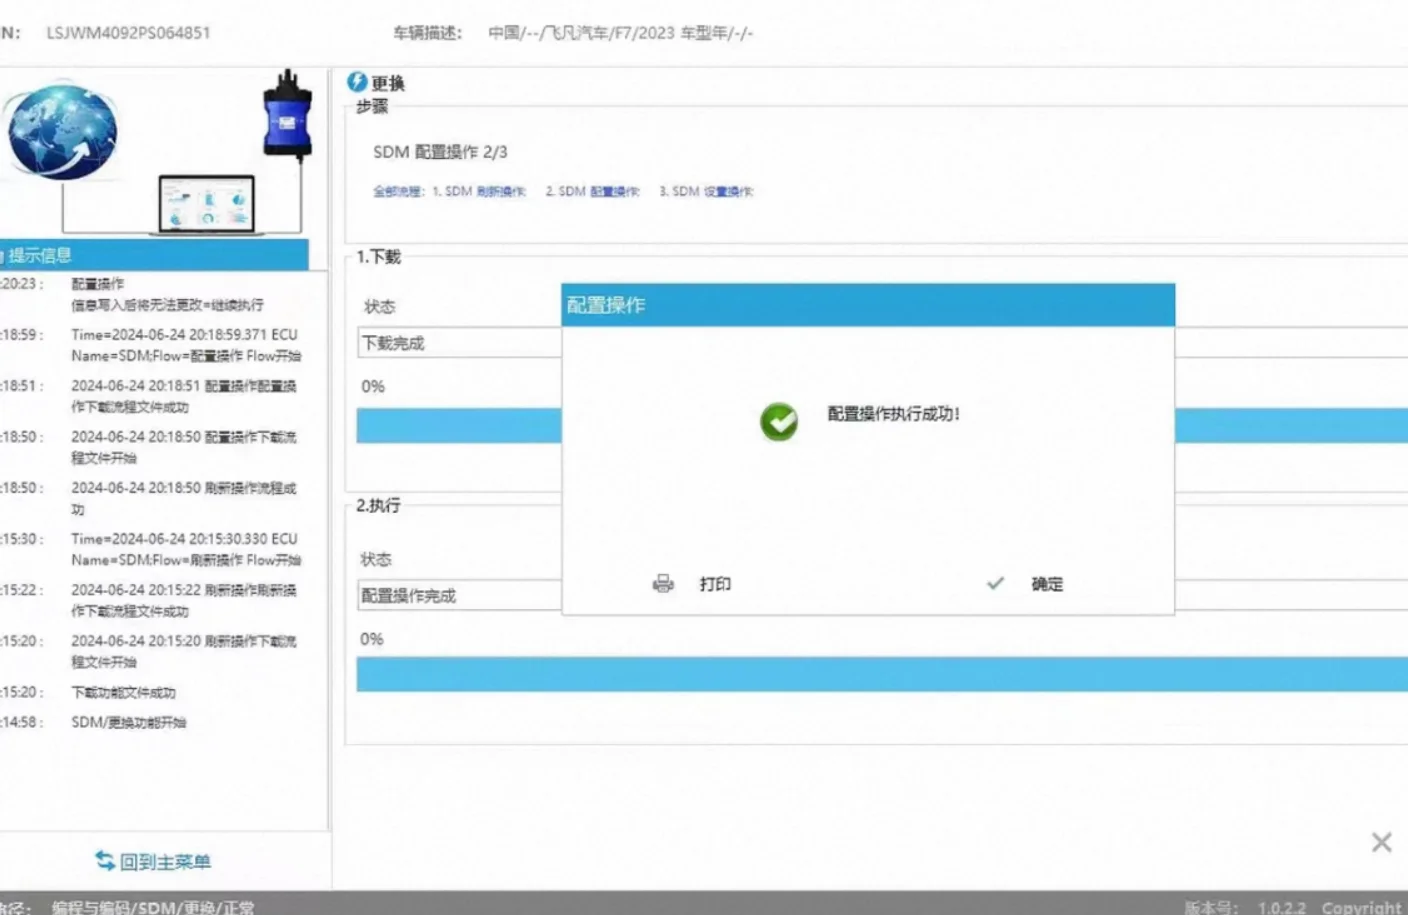Close the page with the X icon

click(1382, 842)
